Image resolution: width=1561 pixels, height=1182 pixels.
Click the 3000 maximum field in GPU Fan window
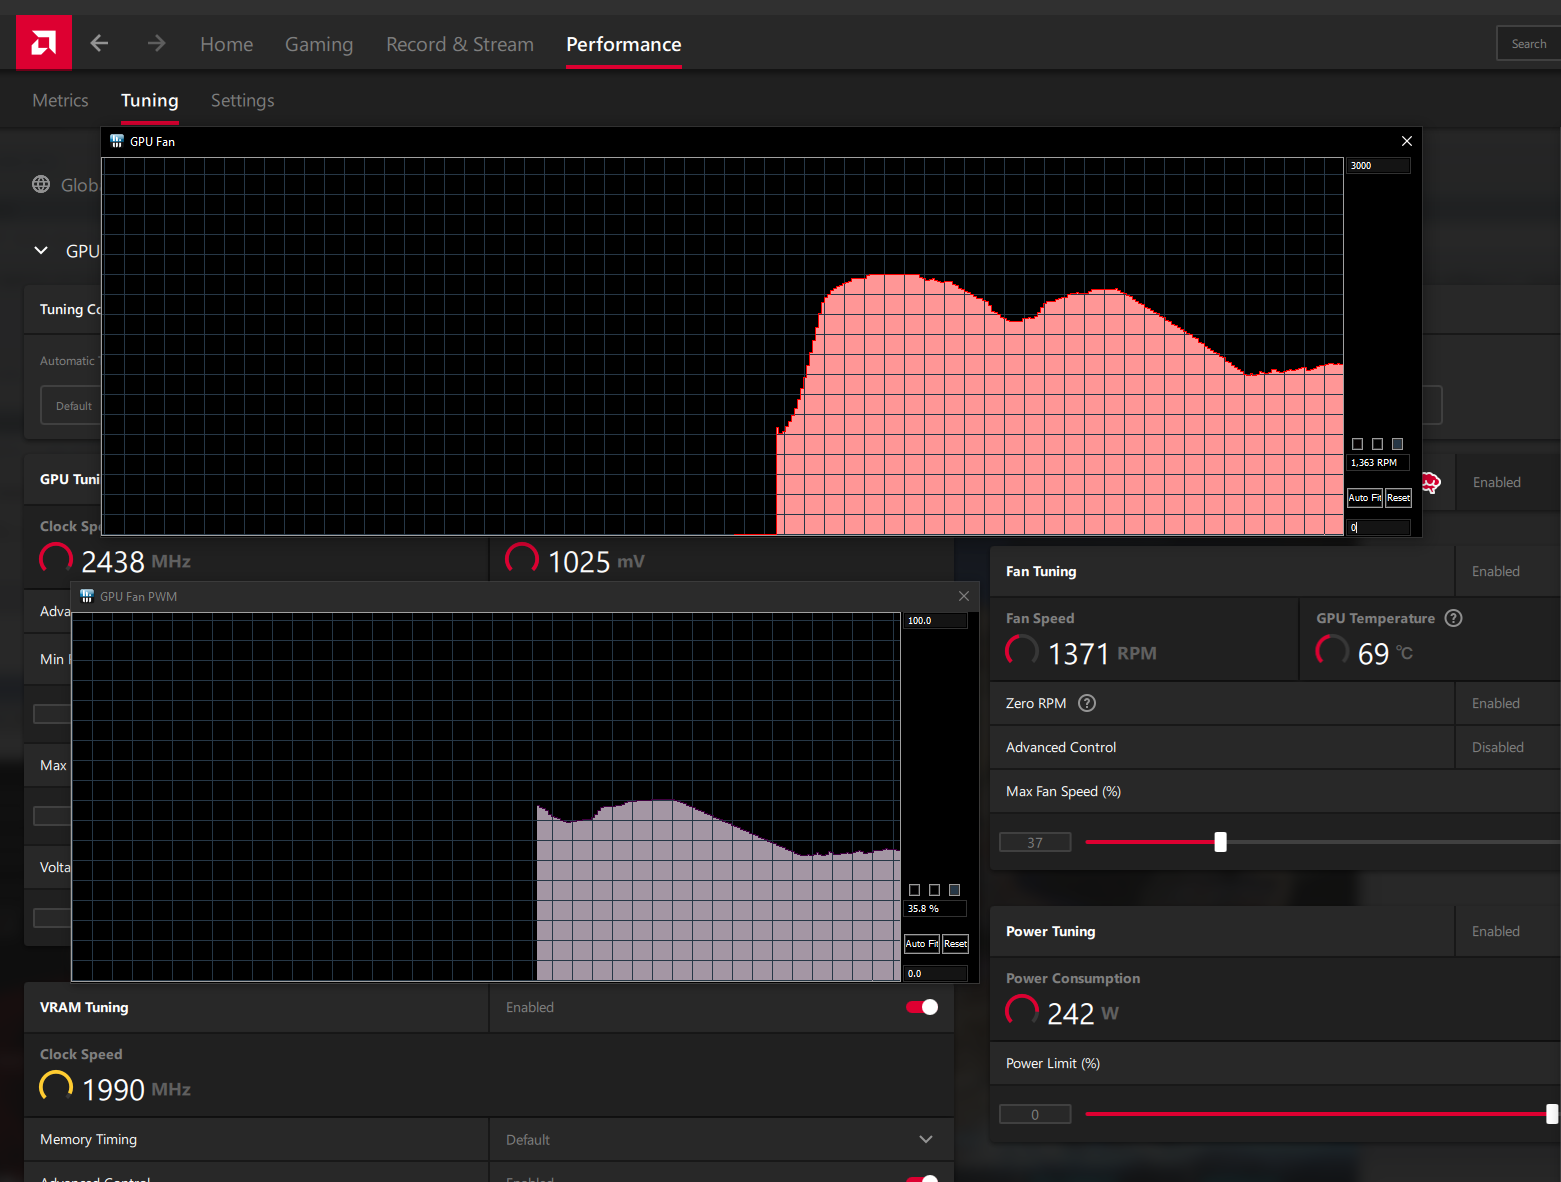click(1379, 166)
